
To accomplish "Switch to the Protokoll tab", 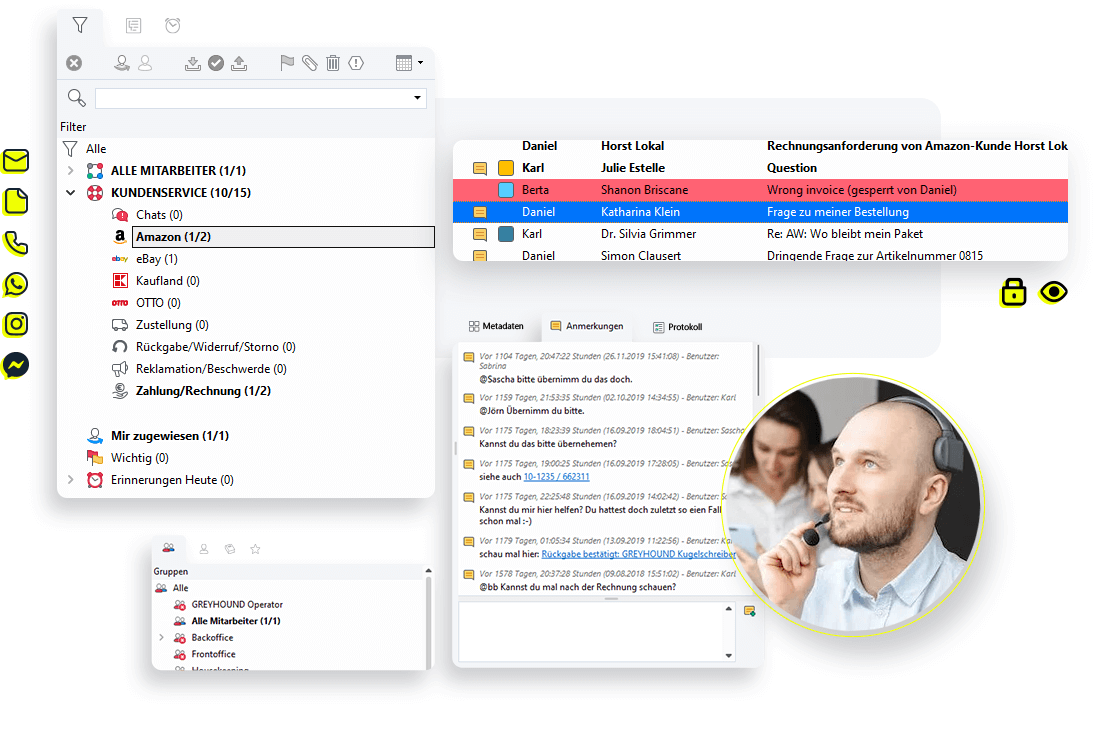I will coord(677,327).
